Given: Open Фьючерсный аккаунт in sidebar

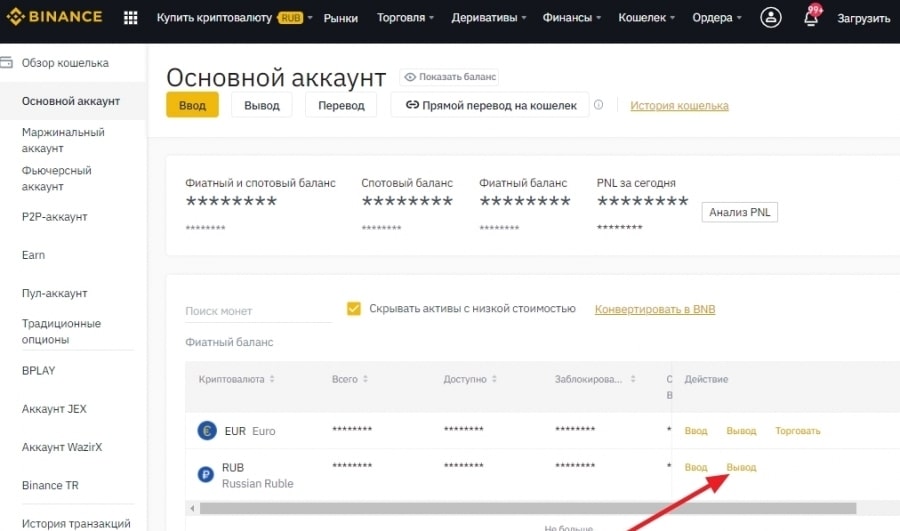Looking at the screenshot, I should click(56, 179).
